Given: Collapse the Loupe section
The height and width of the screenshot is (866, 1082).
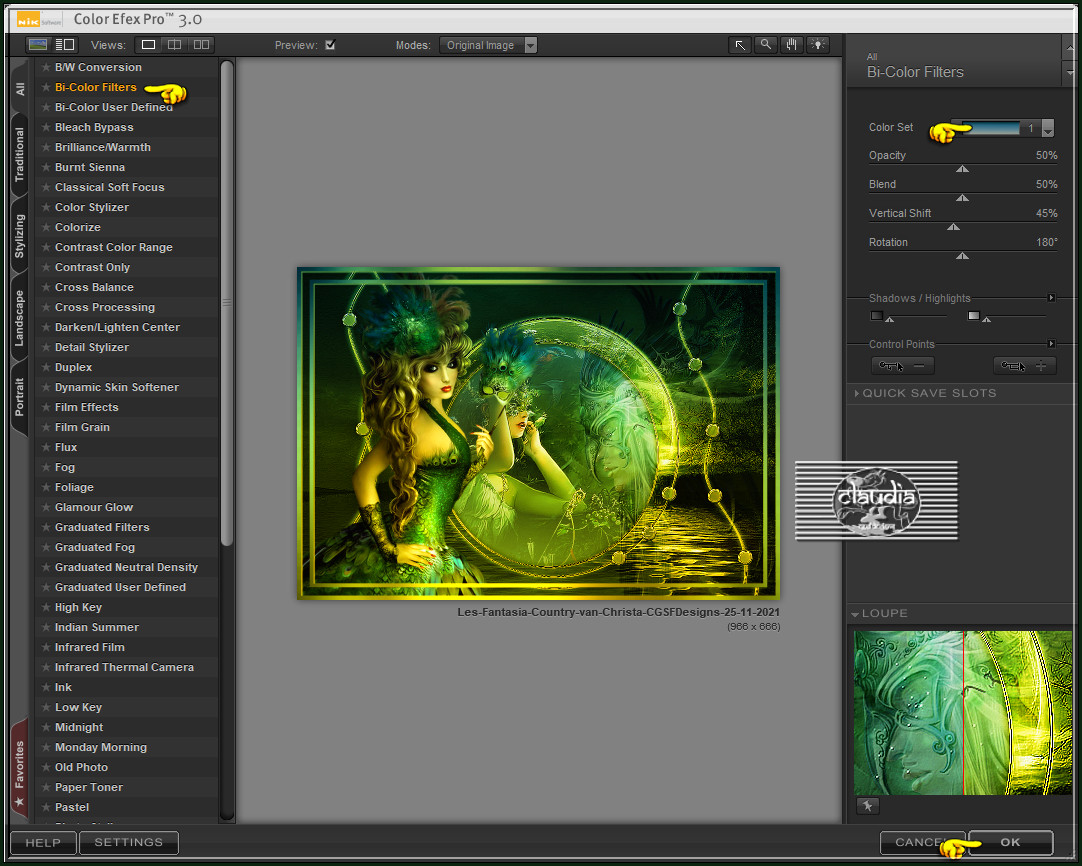Looking at the screenshot, I should pyautogui.click(x=856, y=613).
